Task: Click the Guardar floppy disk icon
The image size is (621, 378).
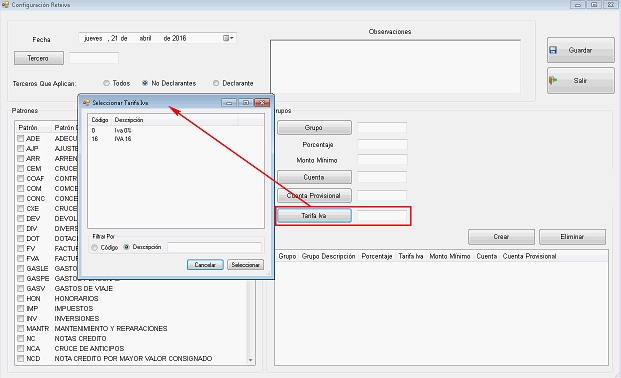Action: click(x=553, y=50)
